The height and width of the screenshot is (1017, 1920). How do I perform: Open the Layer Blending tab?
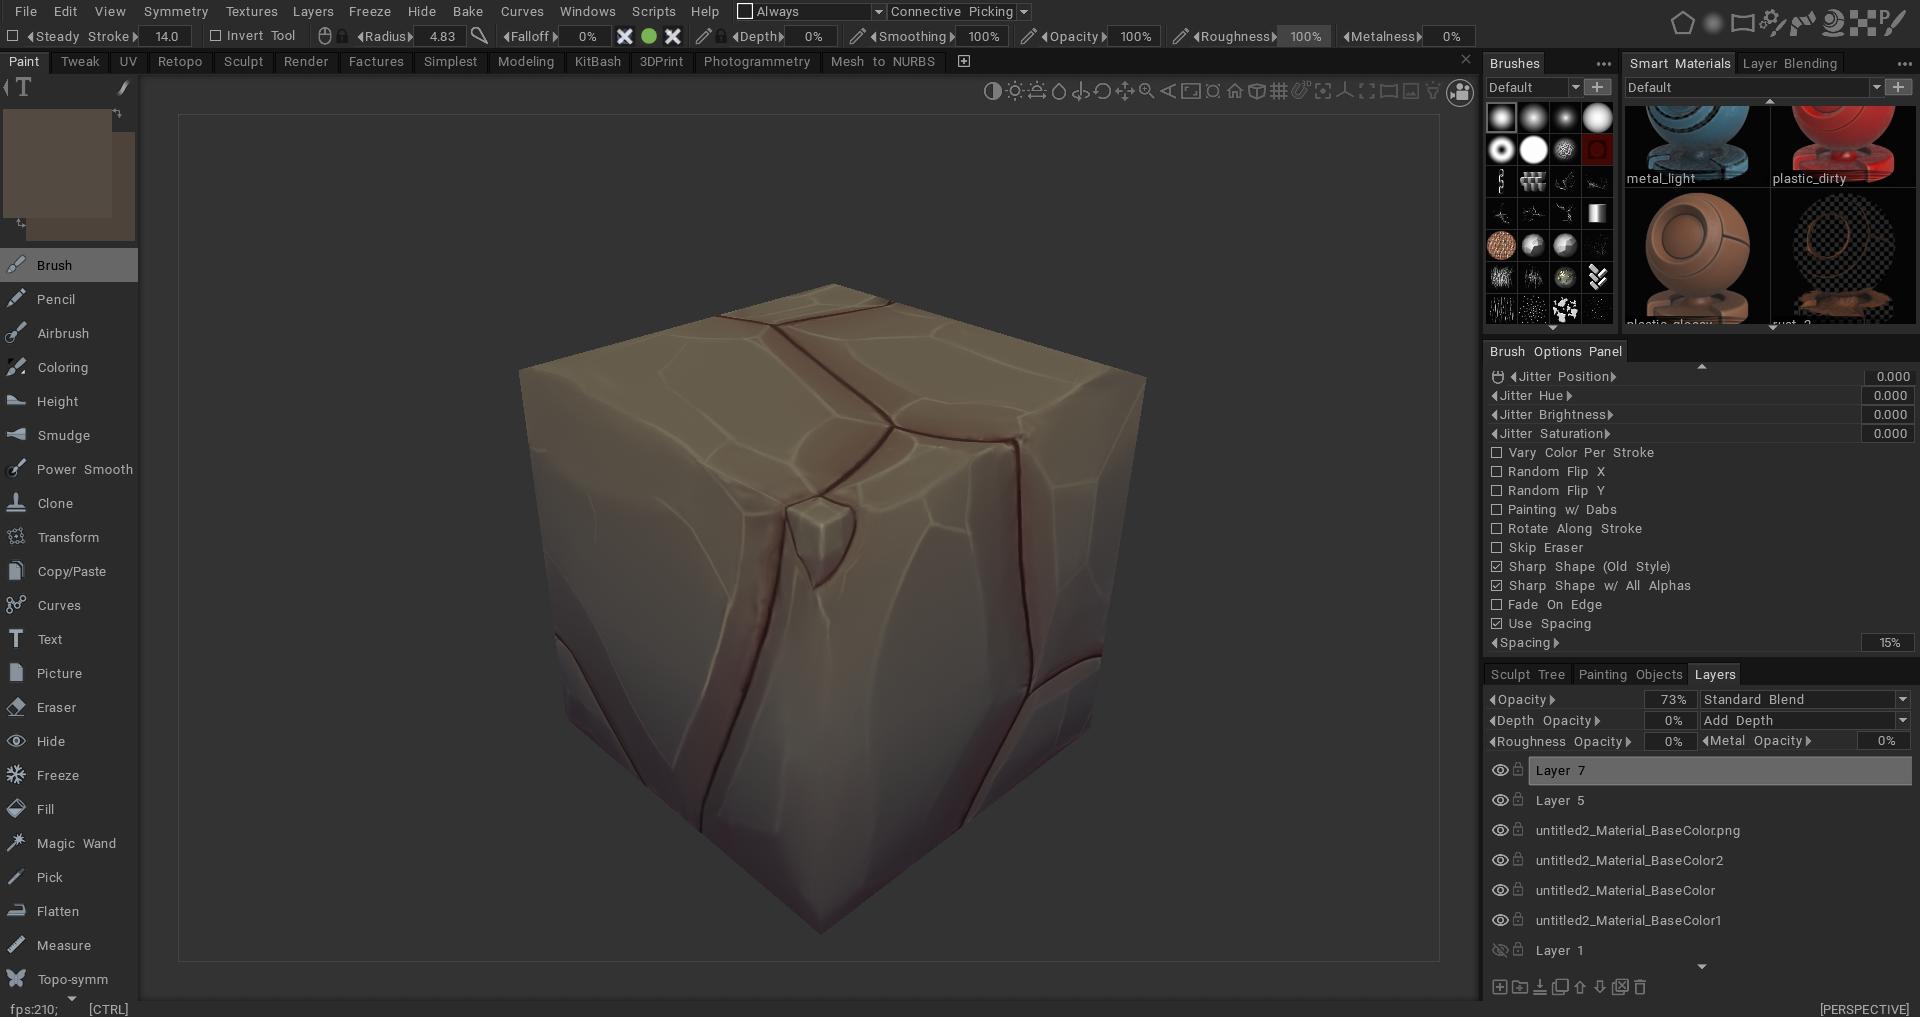[x=1790, y=64]
